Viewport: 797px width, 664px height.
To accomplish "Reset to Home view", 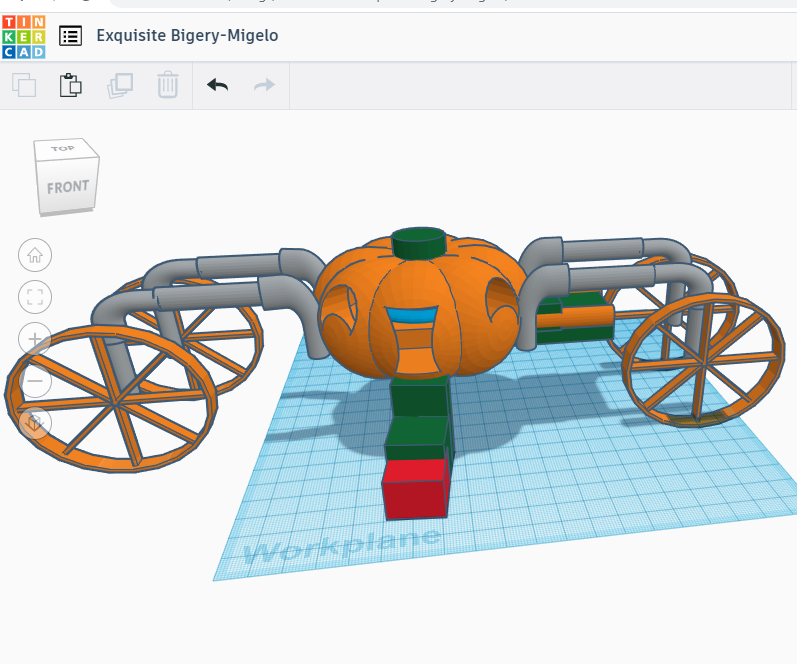I will (35, 255).
